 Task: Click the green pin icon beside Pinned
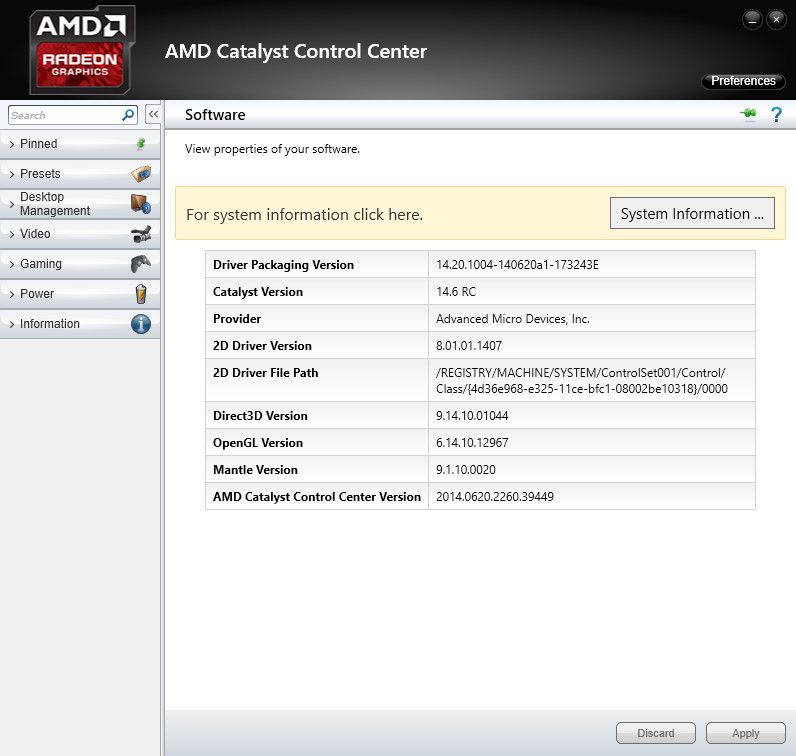(141, 144)
